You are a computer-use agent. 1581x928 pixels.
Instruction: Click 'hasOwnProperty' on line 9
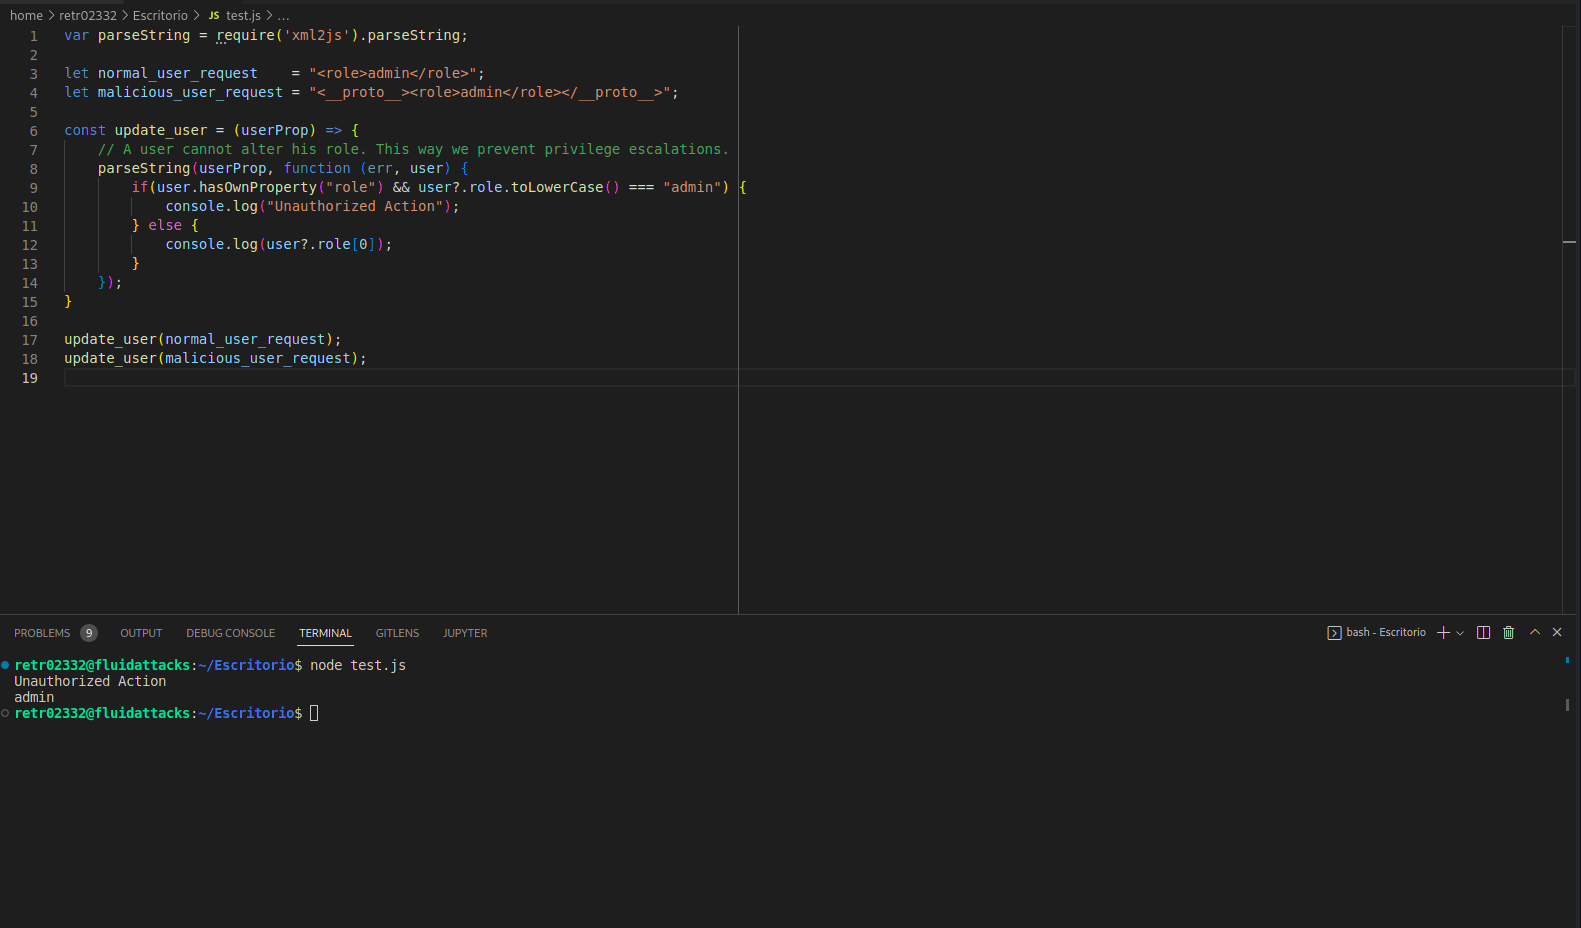[258, 187]
